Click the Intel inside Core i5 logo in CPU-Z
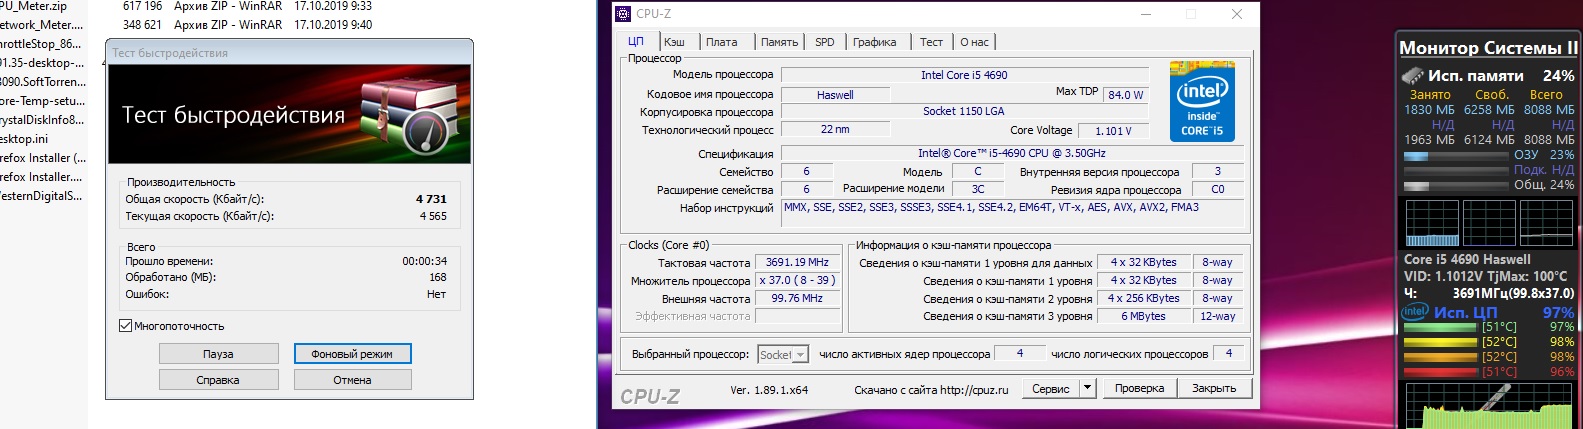 click(1202, 102)
